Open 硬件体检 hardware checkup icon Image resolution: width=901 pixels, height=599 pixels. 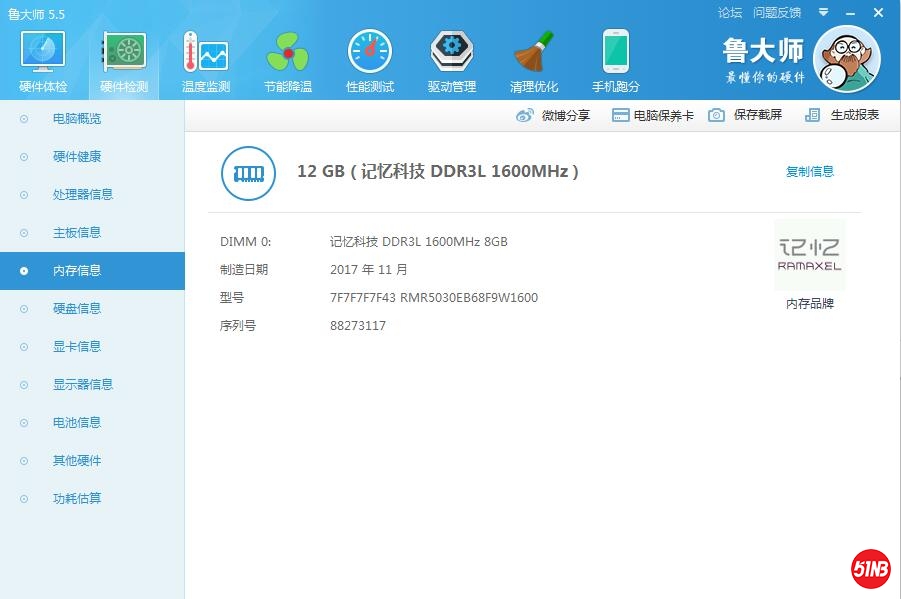point(43,53)
